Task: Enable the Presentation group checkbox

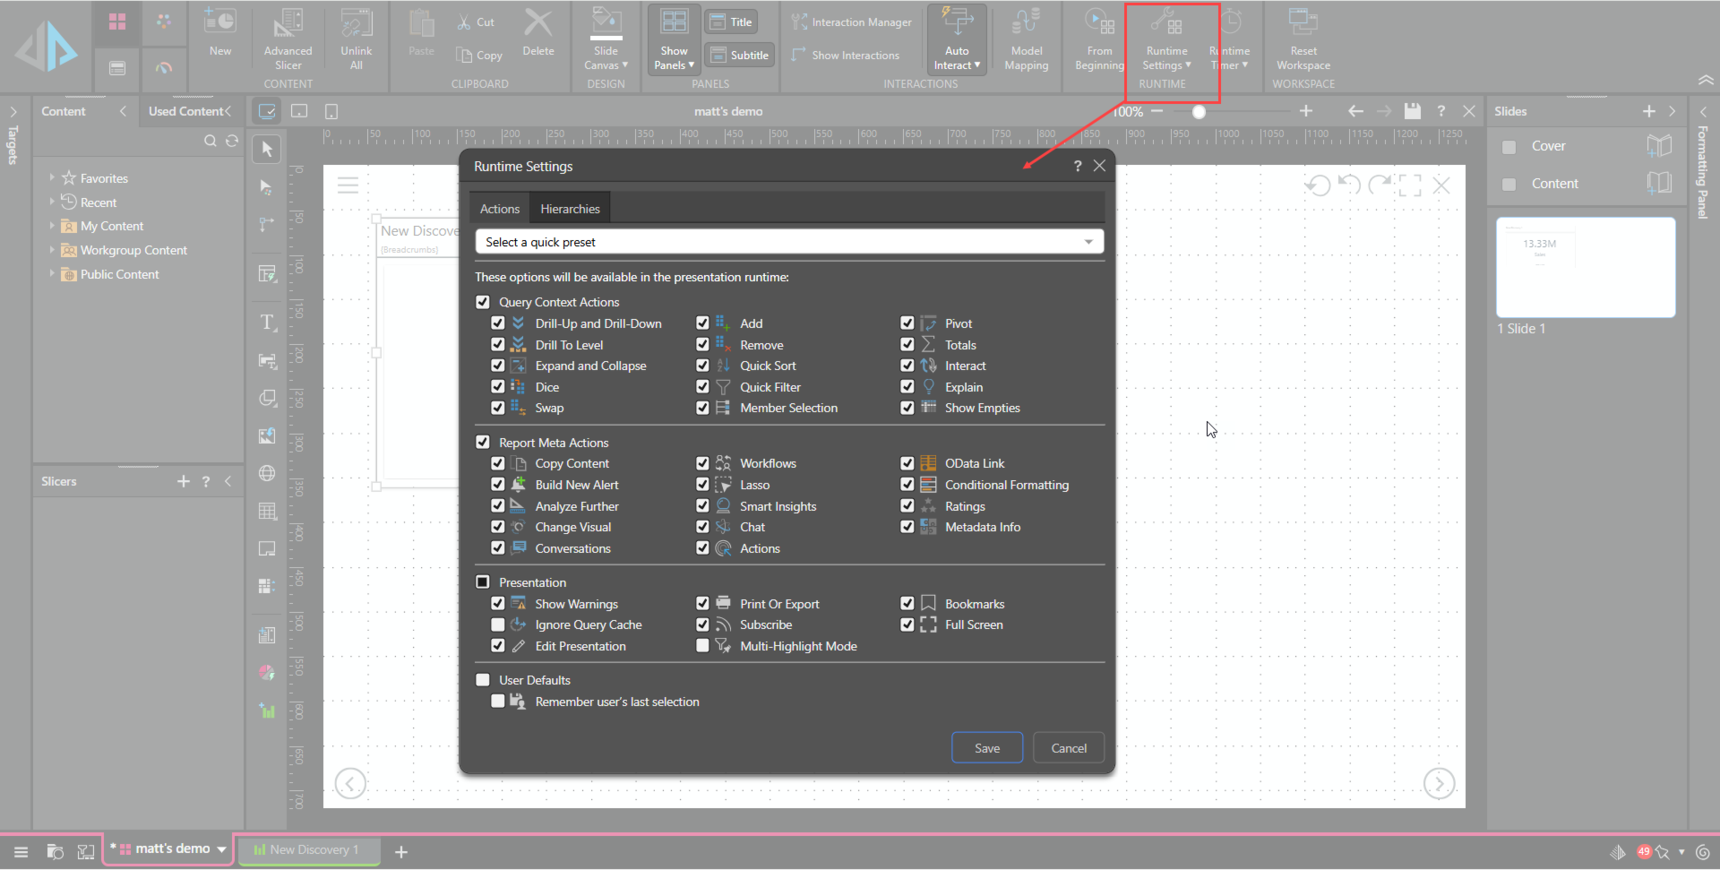Action: (x=483, y=582)
